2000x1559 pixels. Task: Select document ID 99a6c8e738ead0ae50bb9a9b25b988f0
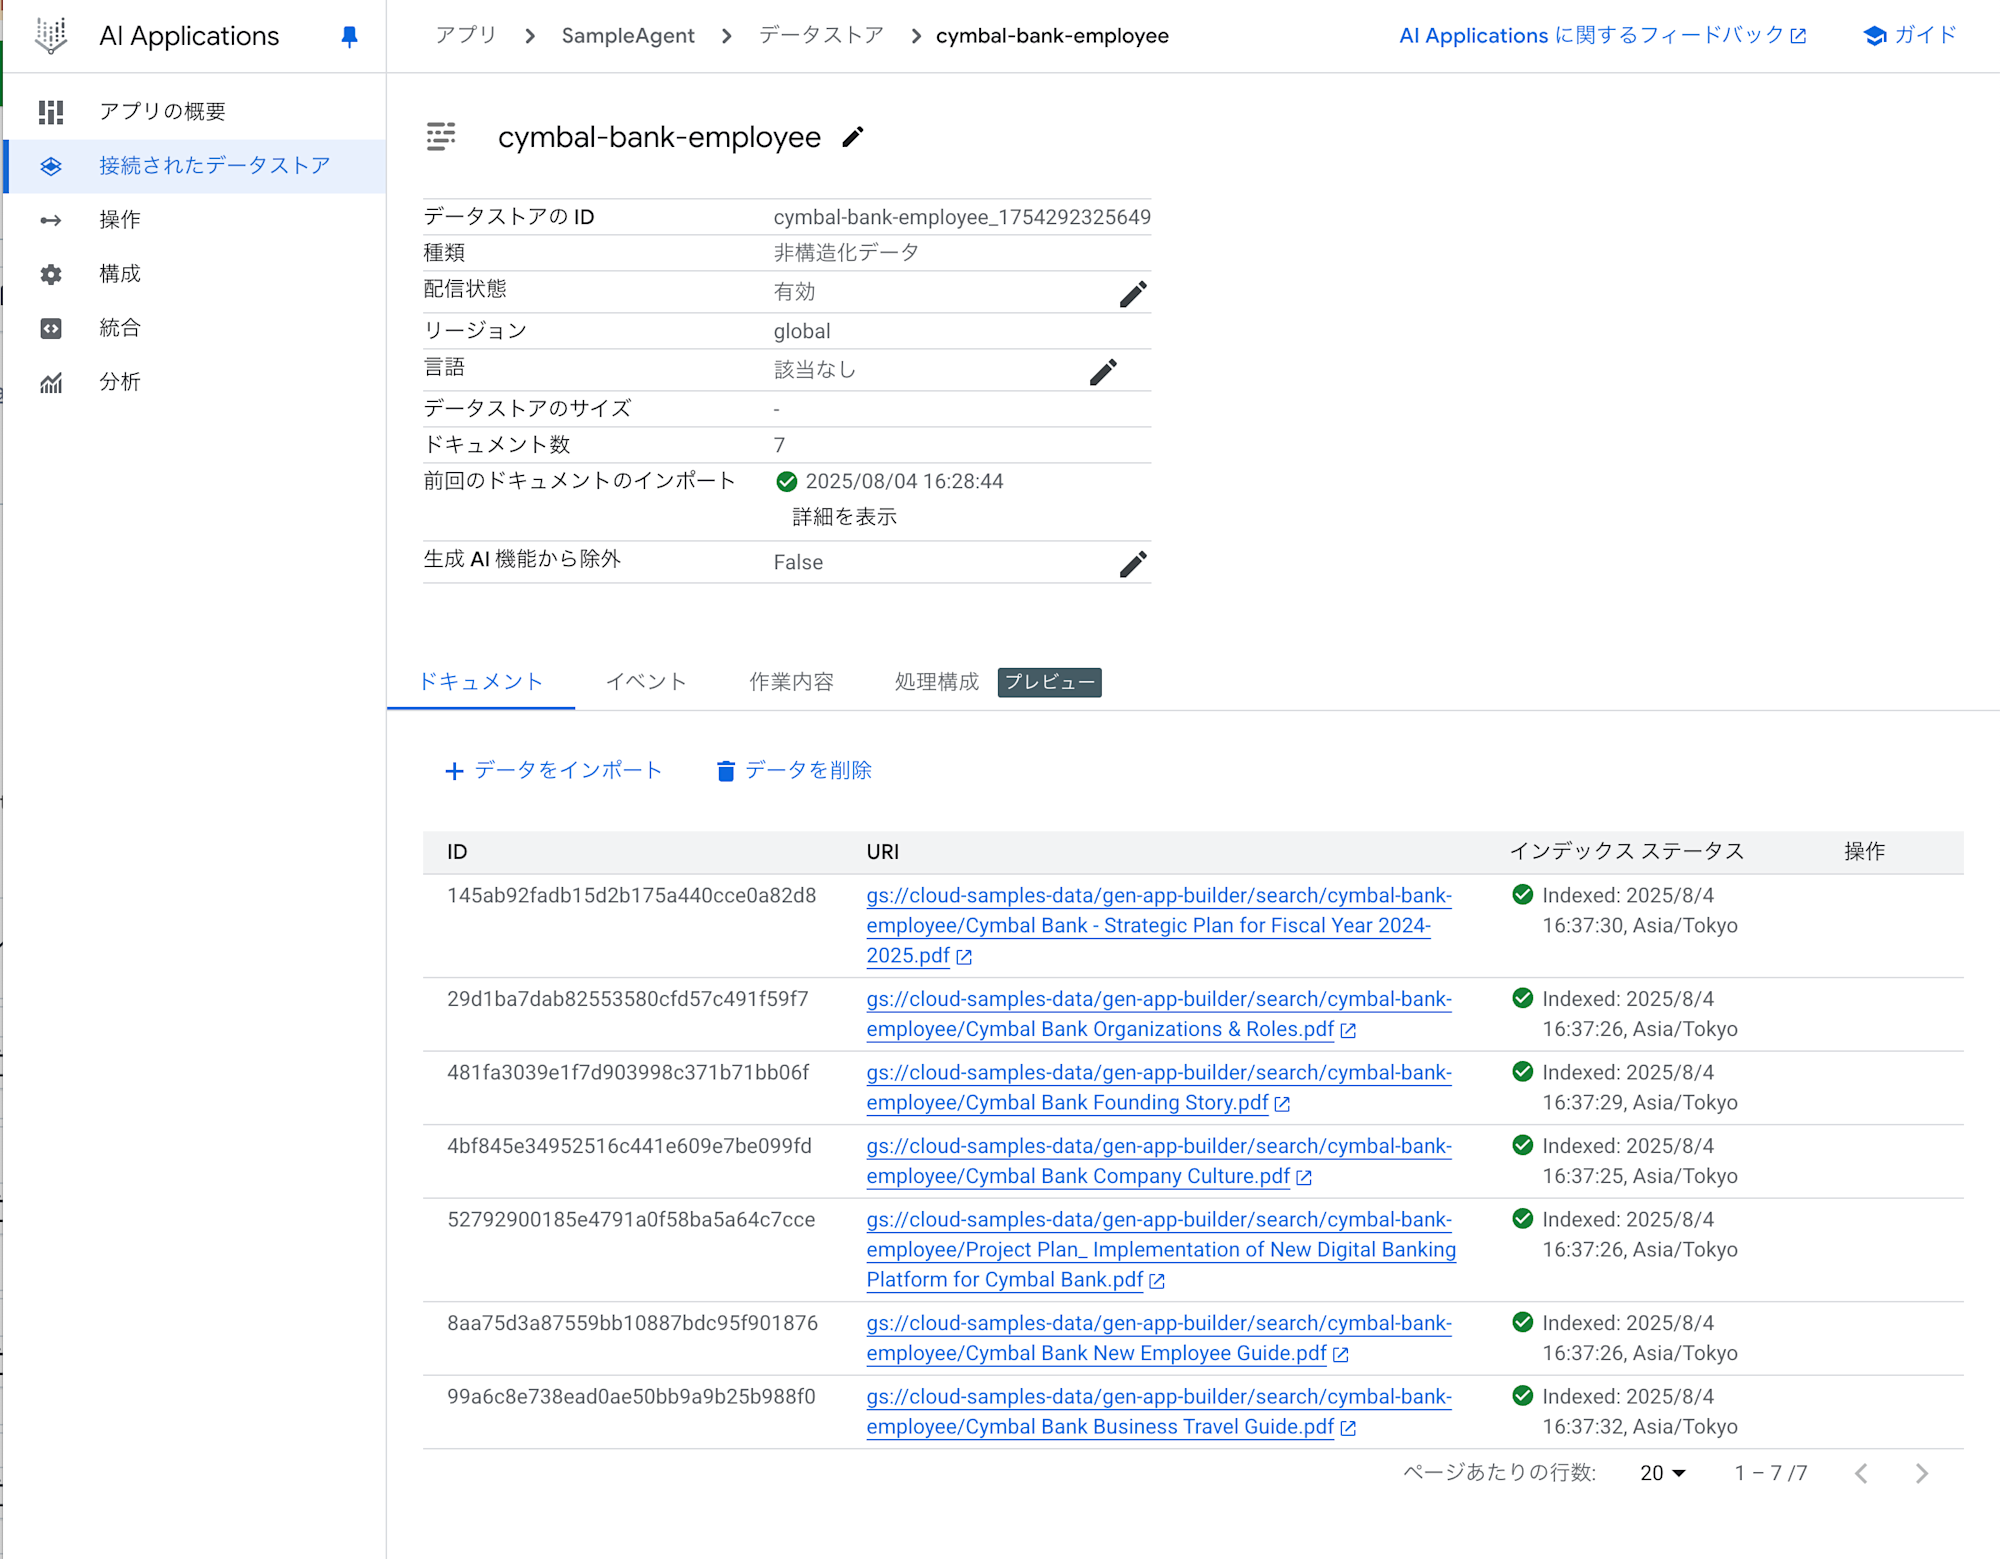point(631,1397)
